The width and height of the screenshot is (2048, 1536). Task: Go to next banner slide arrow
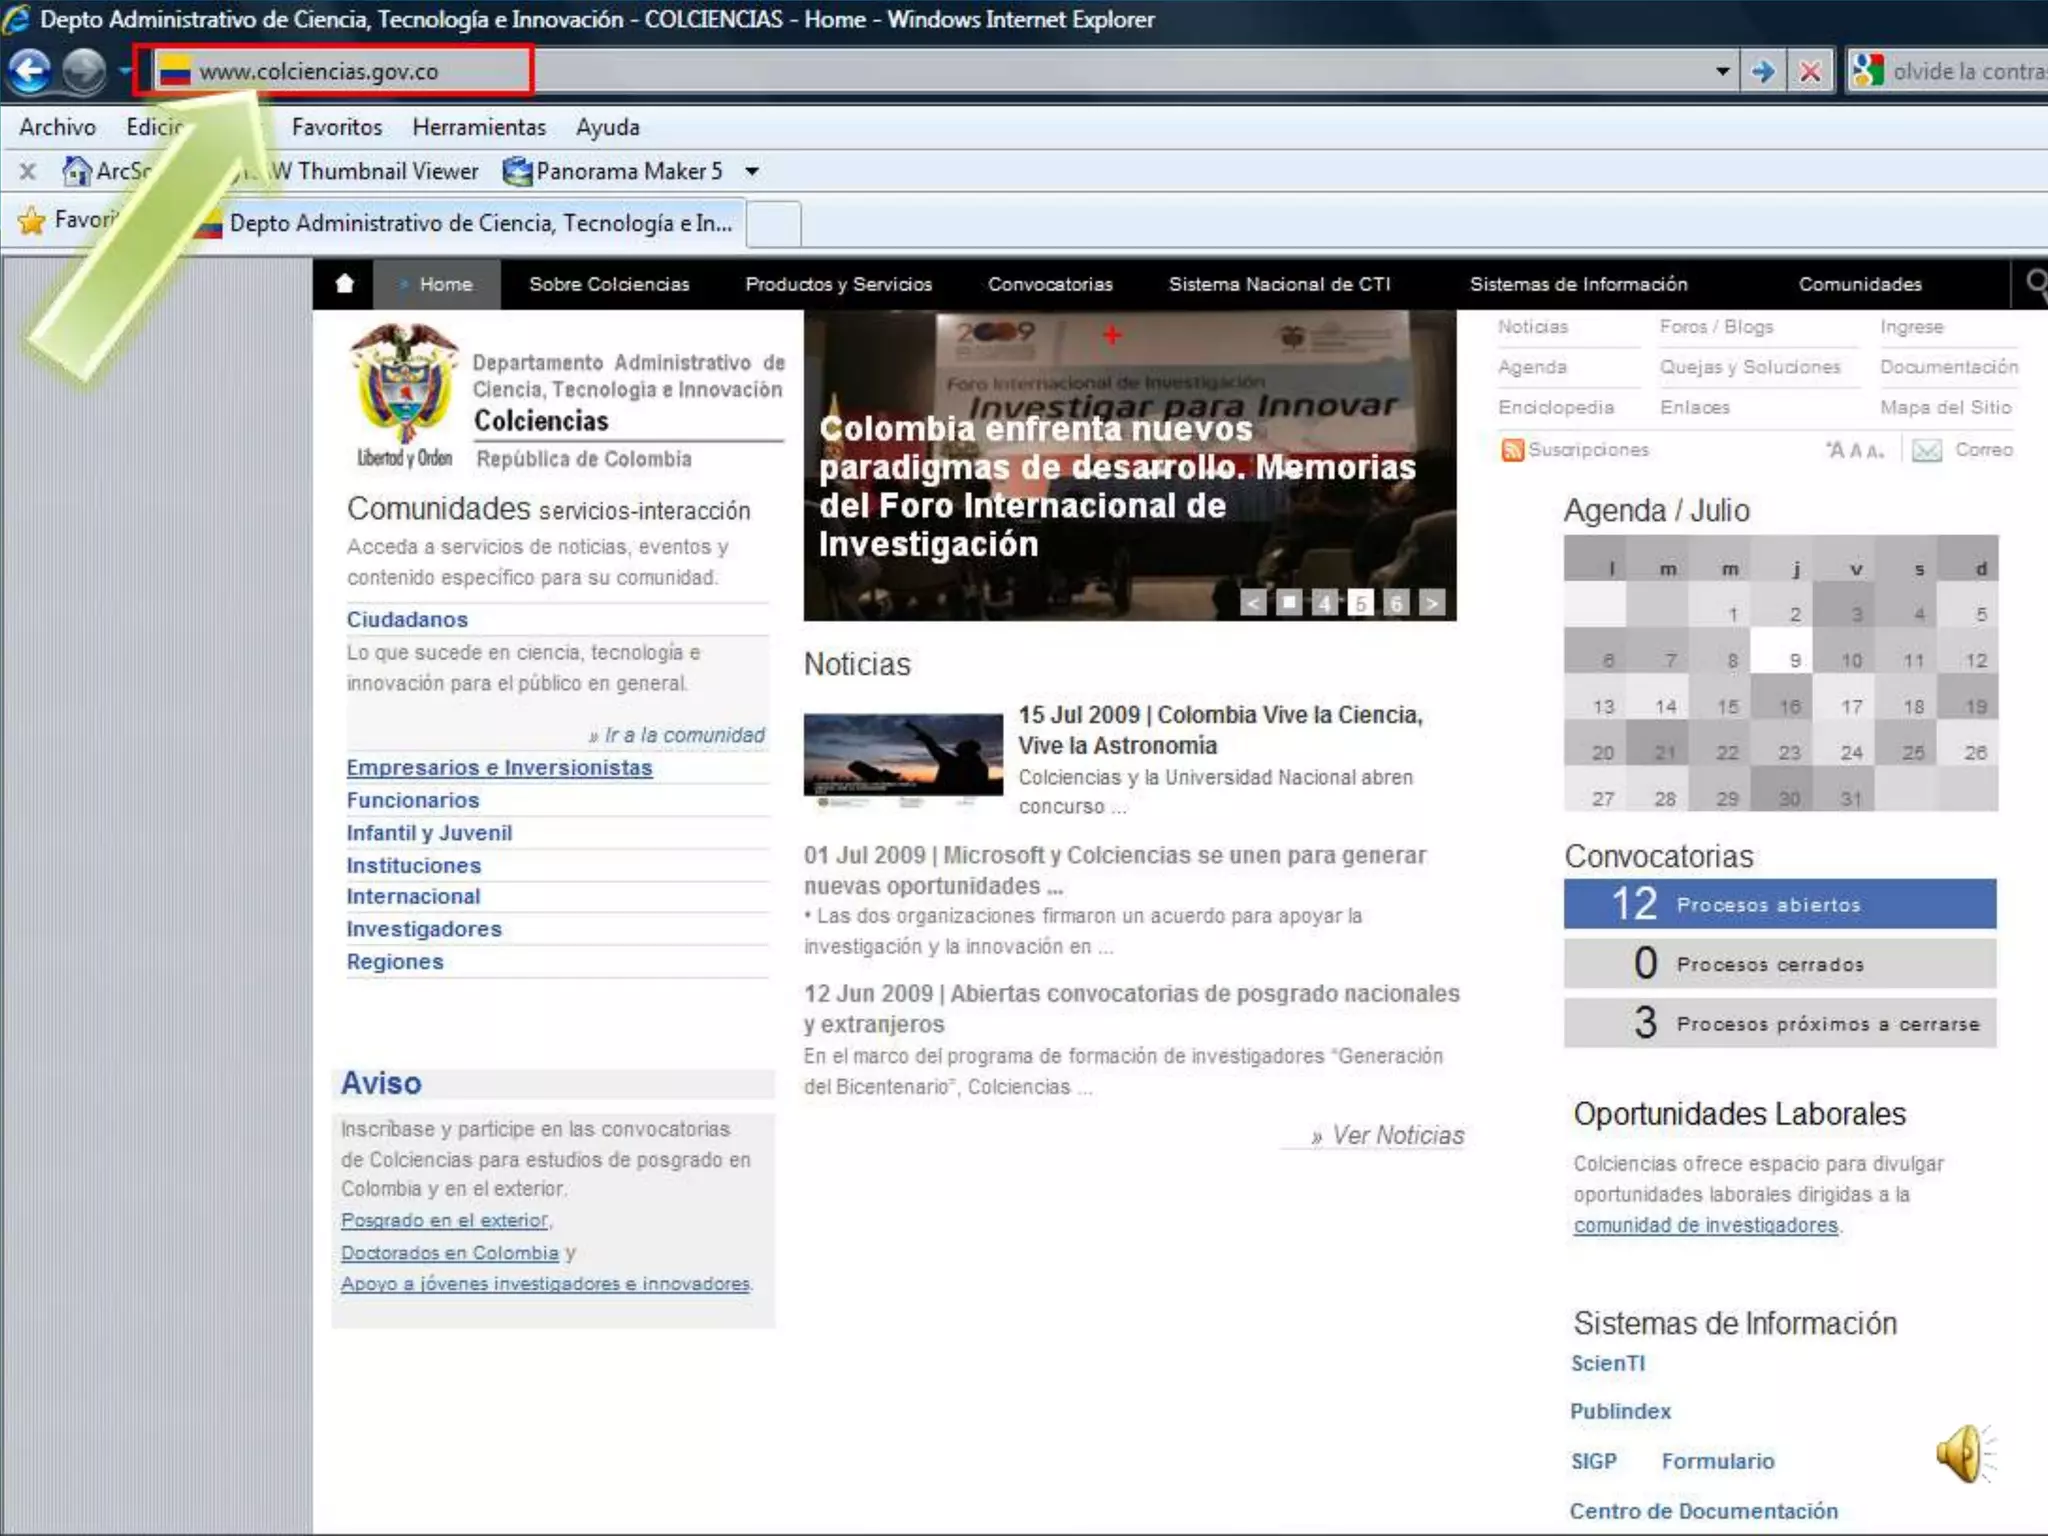pos(1432,603)
